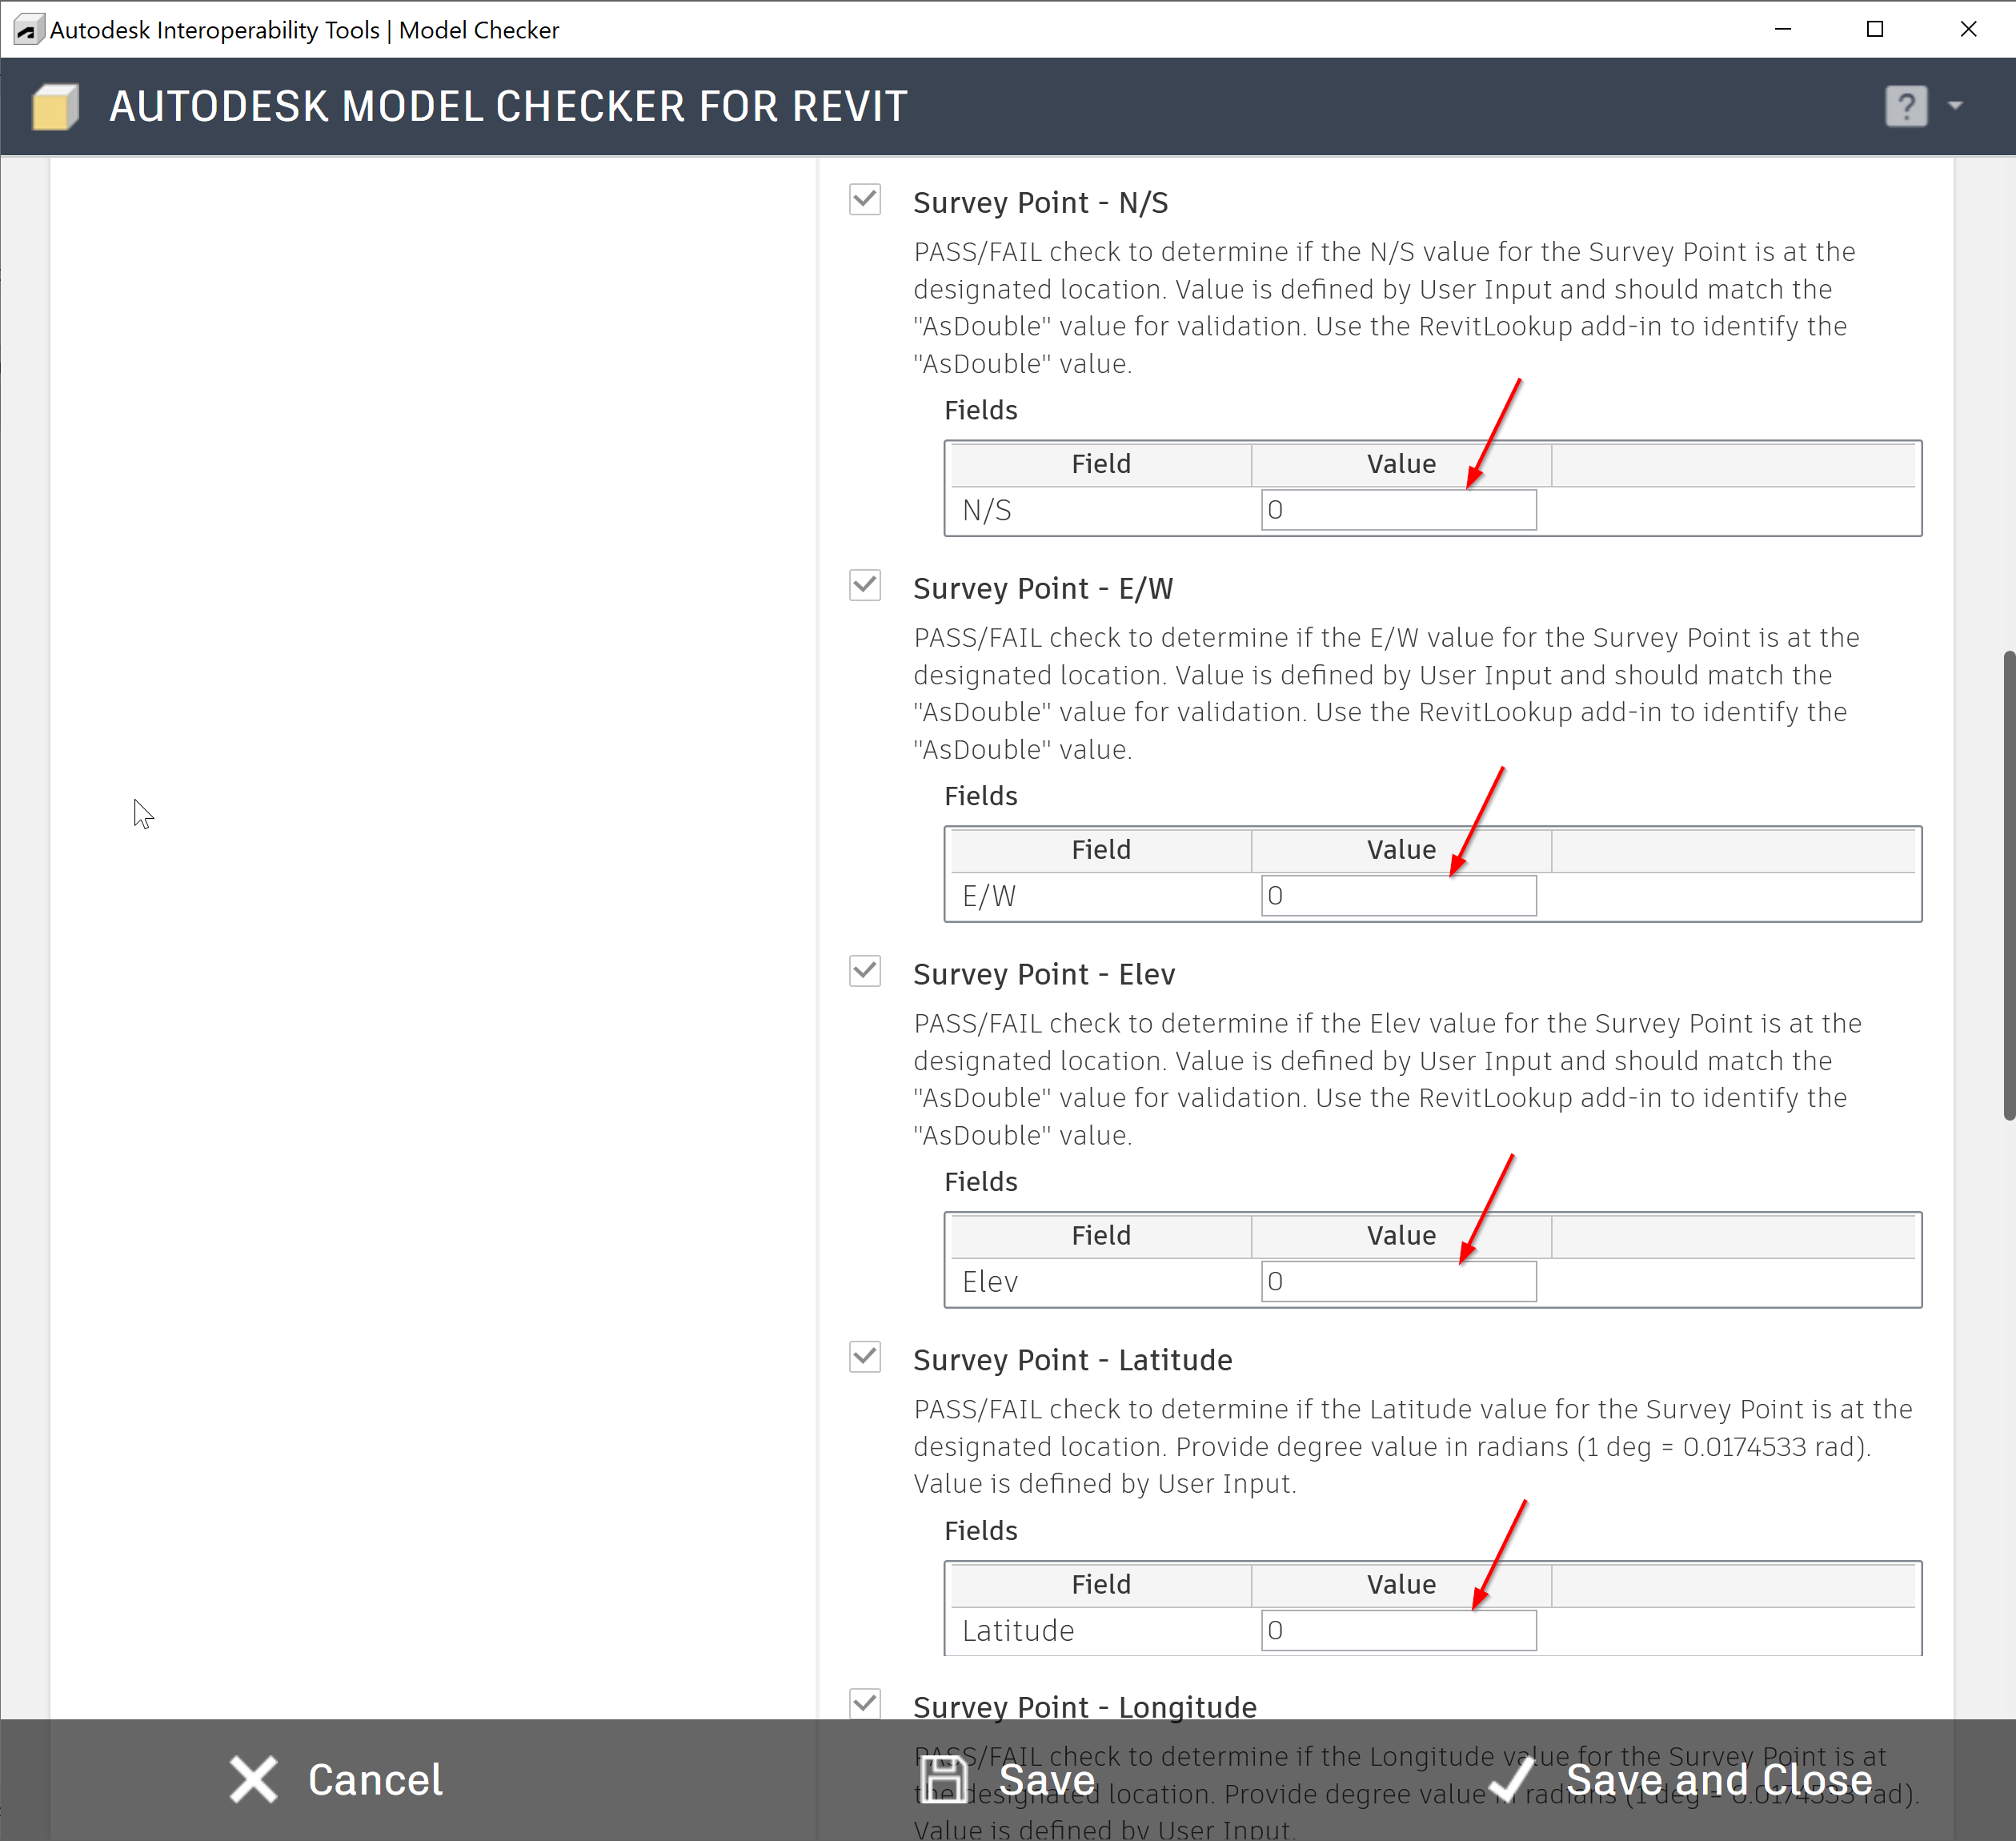Click the Elev value input field
2016x1841 pixels.
[1398, 1282]
